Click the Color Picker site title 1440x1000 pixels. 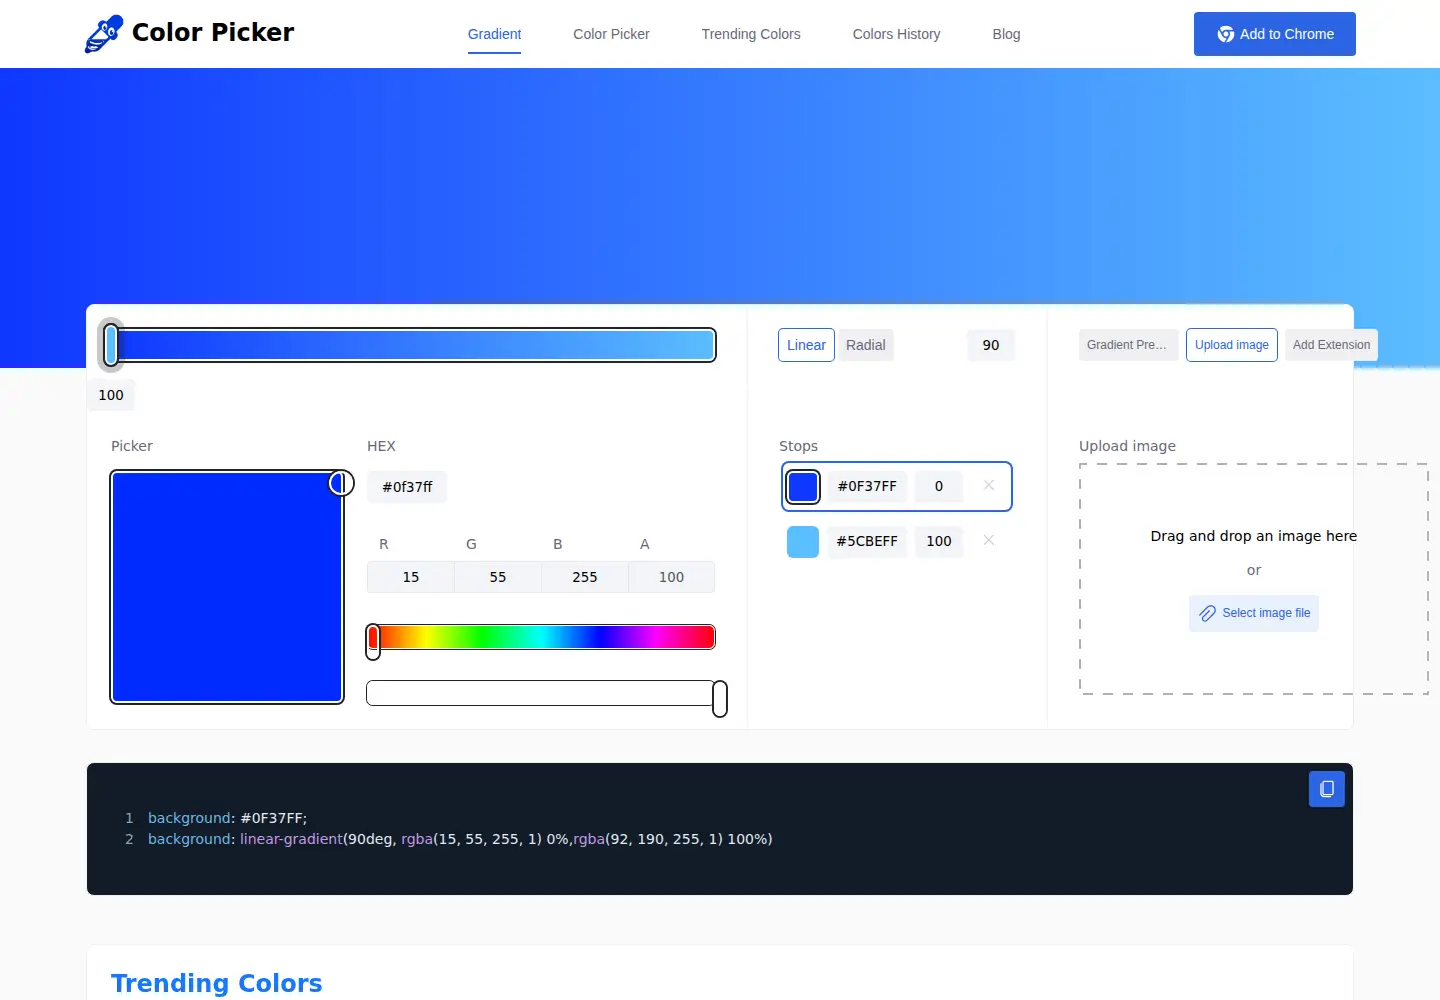213,33
